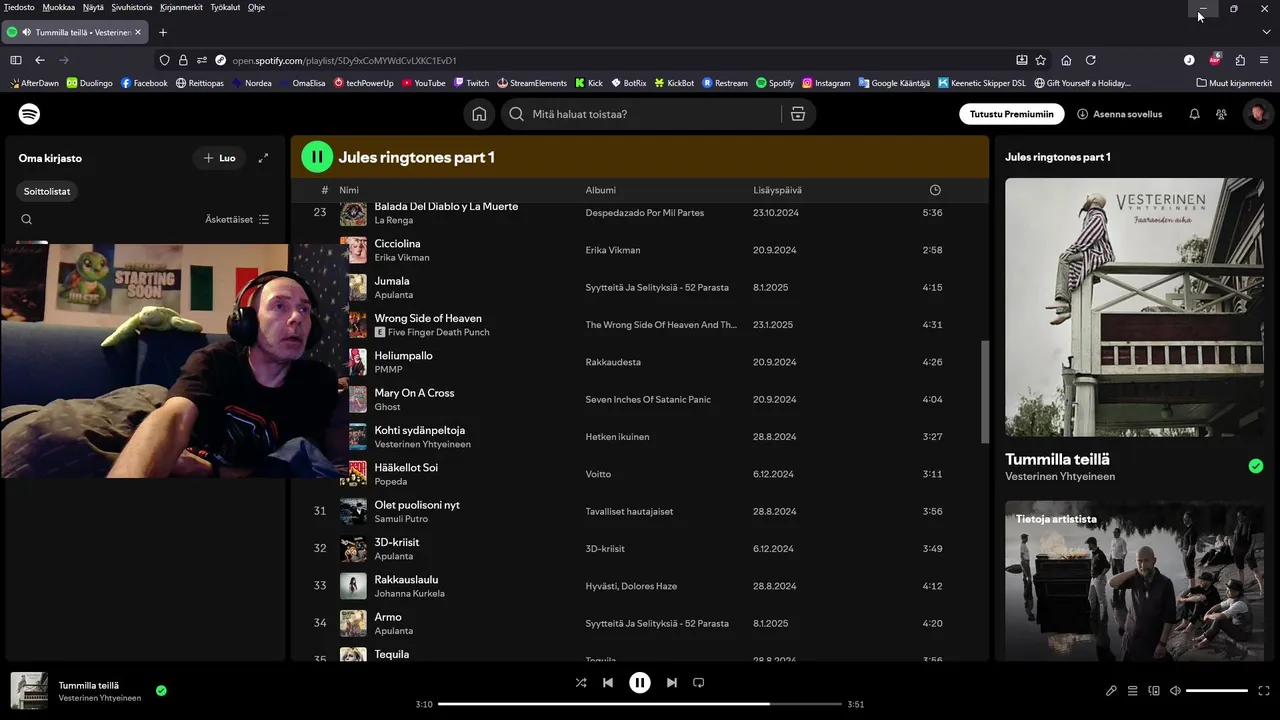Open Näytä menu
The width and height of the screenshot is (1280, 720).
(93, 7)
